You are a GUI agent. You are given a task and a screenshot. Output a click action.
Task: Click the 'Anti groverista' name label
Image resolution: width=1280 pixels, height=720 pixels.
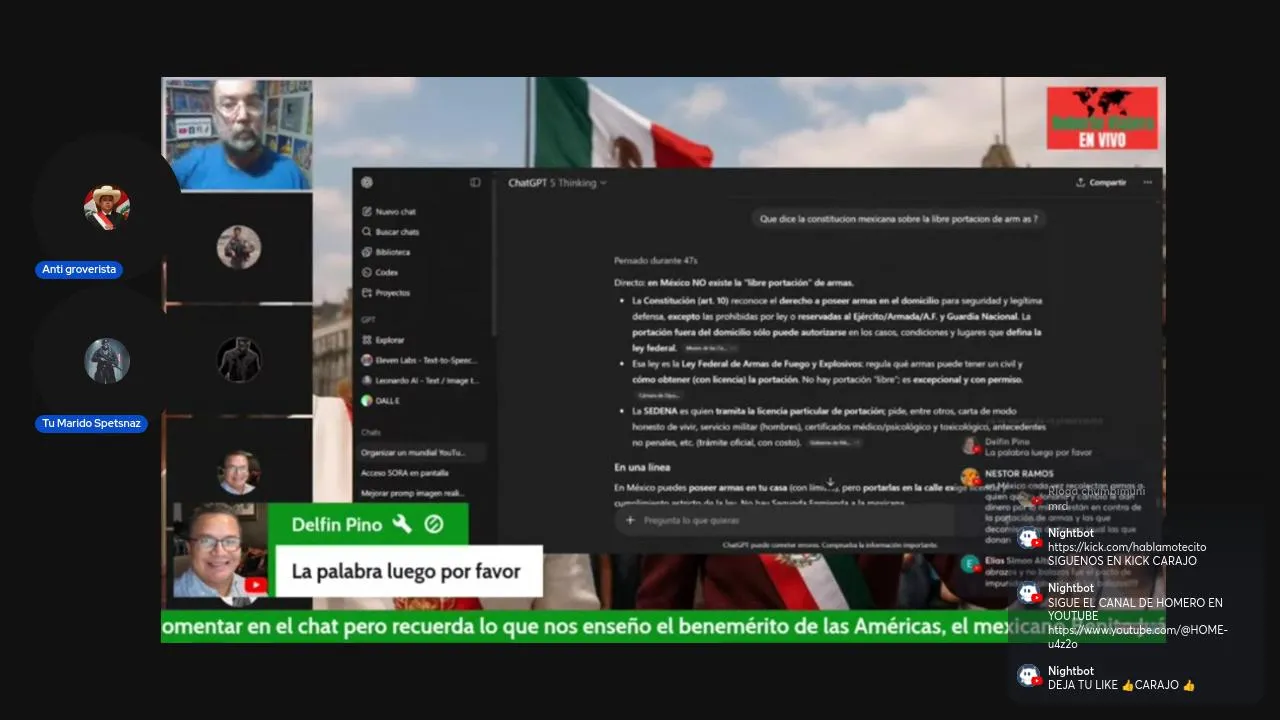click(x=79, y=270)
